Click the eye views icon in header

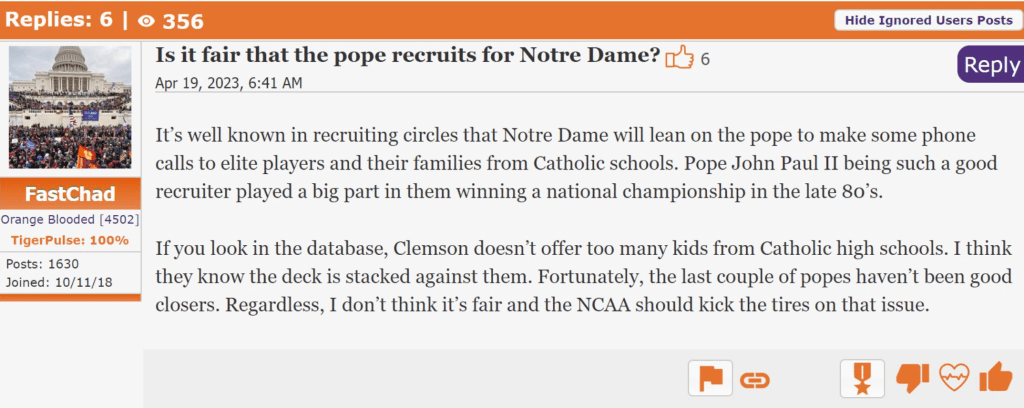click(x=145, y=20)
